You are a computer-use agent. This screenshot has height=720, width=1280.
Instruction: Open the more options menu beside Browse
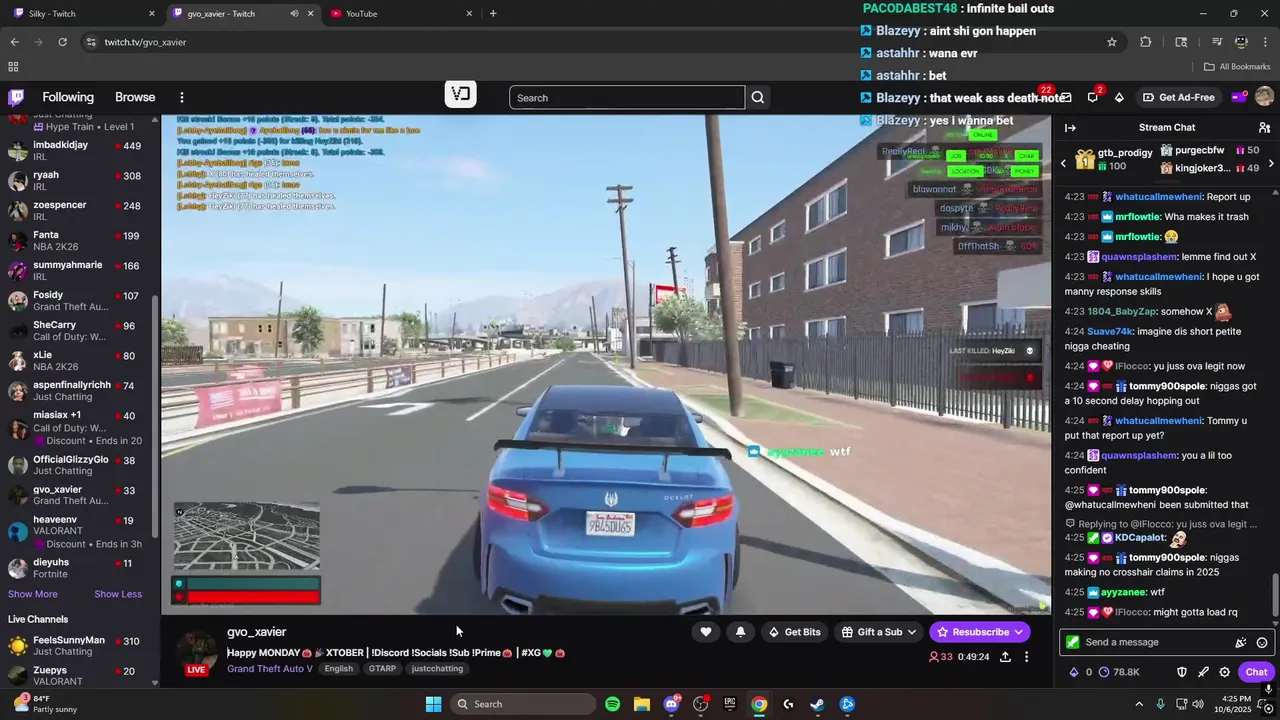pyautogui.click(x=182, y=97)
